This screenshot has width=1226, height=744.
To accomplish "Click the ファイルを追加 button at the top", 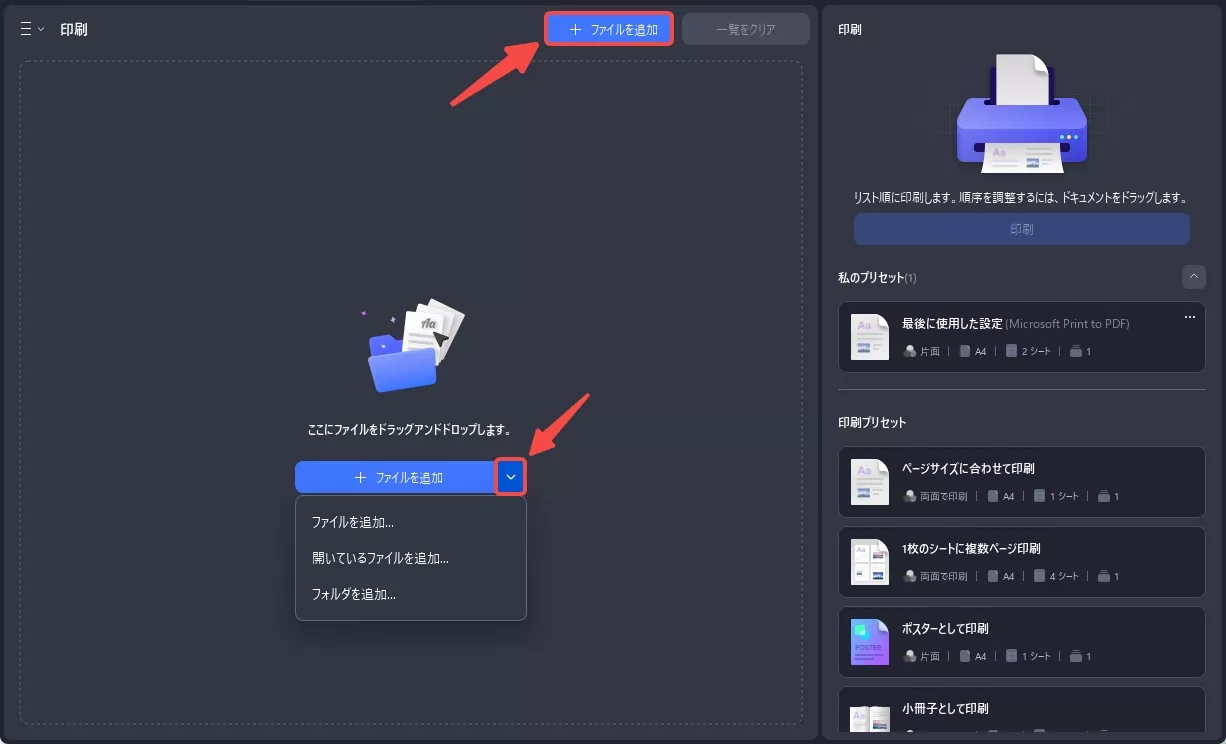I will coord(608,28).
